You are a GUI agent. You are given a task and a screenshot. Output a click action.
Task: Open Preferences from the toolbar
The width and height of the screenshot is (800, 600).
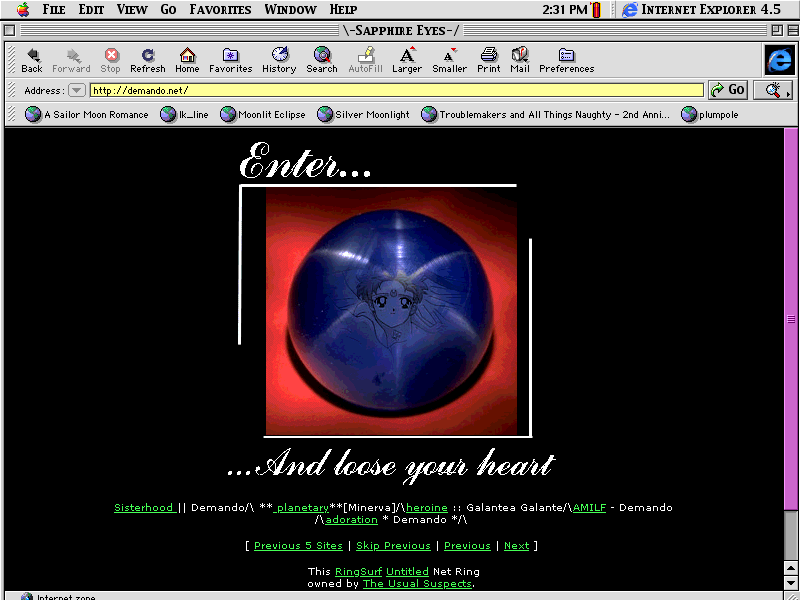(566, 56)
